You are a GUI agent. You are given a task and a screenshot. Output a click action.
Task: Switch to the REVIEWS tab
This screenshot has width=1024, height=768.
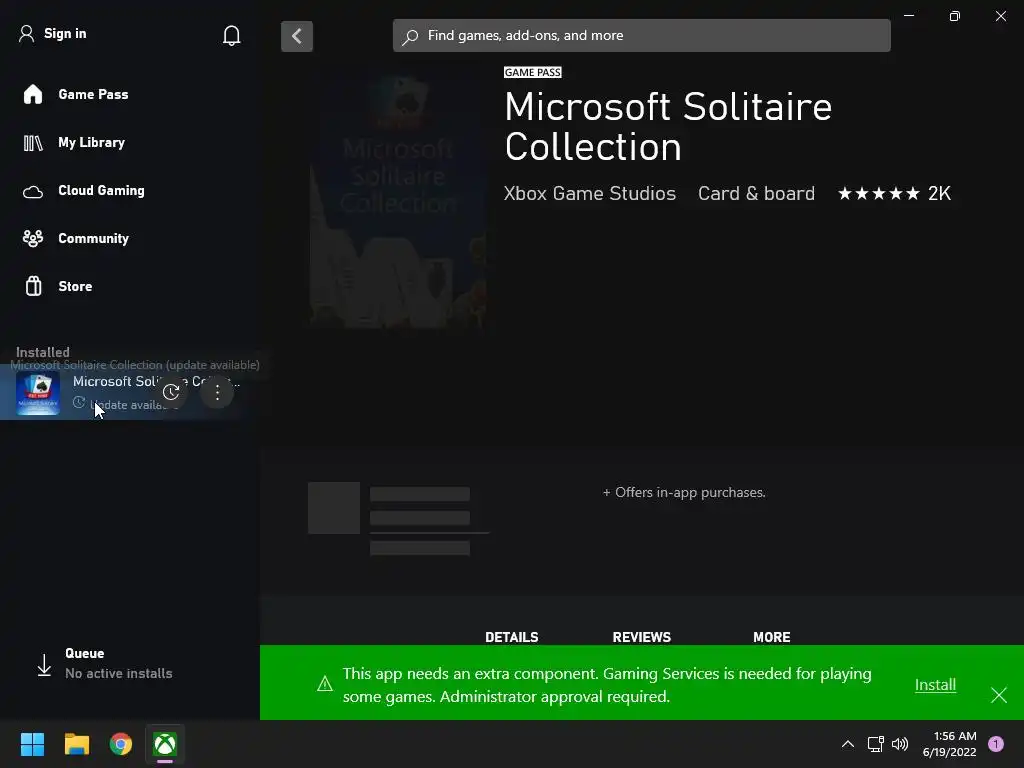641,637
